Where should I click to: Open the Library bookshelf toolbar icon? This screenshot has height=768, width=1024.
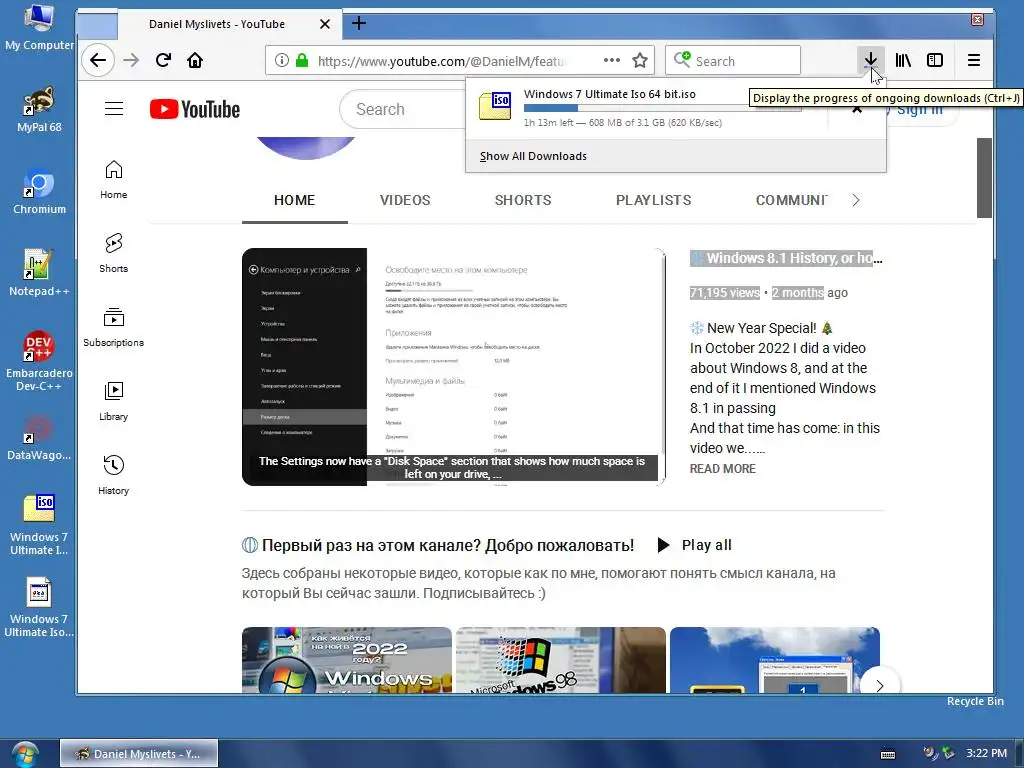click(903, 61)
